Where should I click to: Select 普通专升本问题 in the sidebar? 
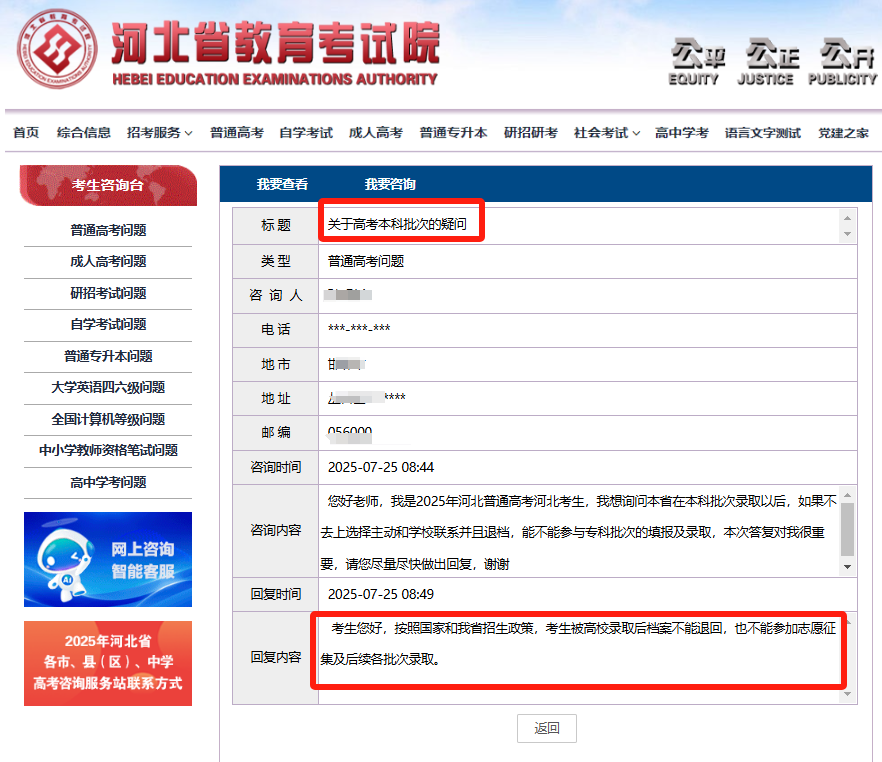(x=108, y=356)
